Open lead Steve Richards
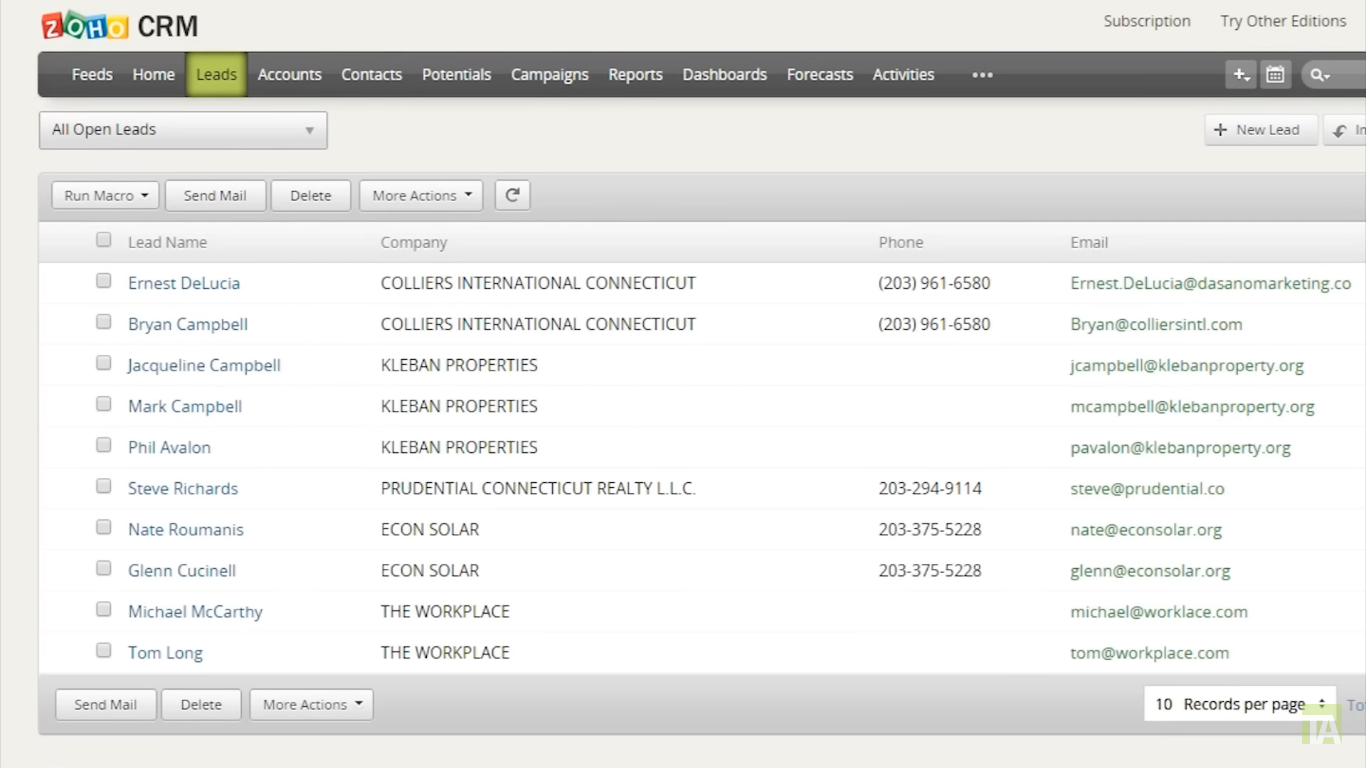Viewport: 1366px width, 768px height. (x=183, y=488)
